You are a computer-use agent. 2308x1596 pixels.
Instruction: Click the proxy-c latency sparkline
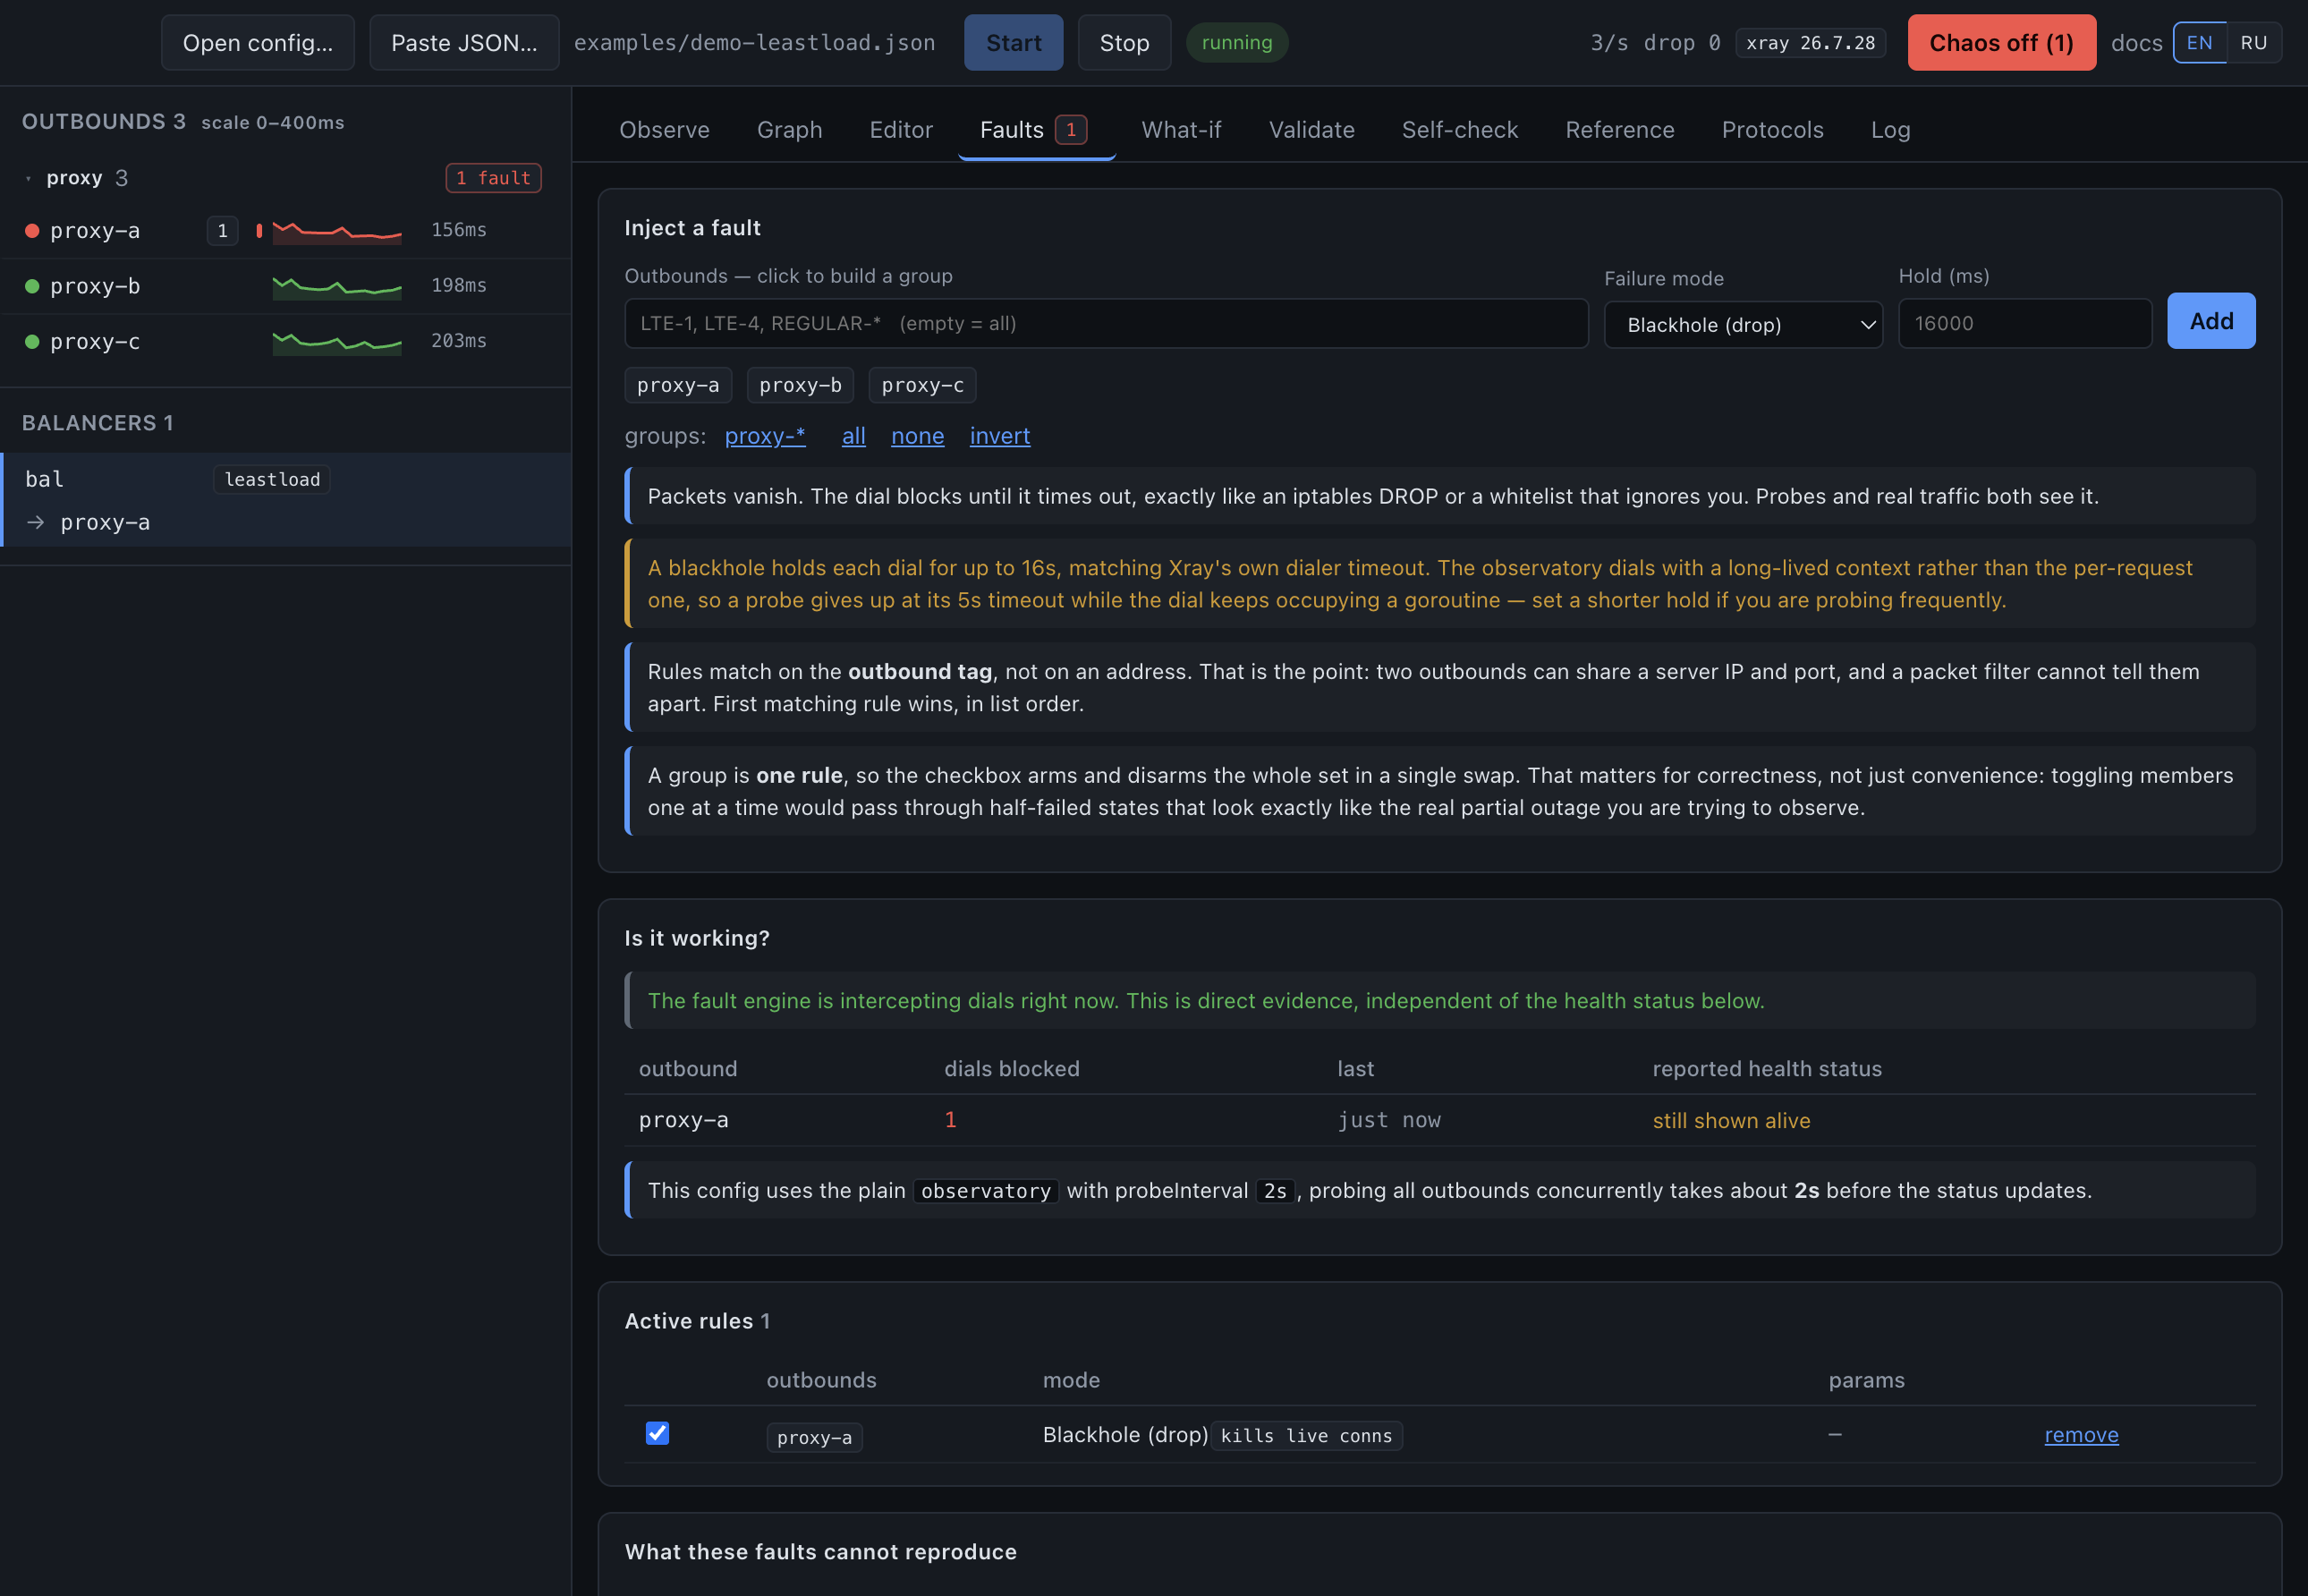click(337, 342)
